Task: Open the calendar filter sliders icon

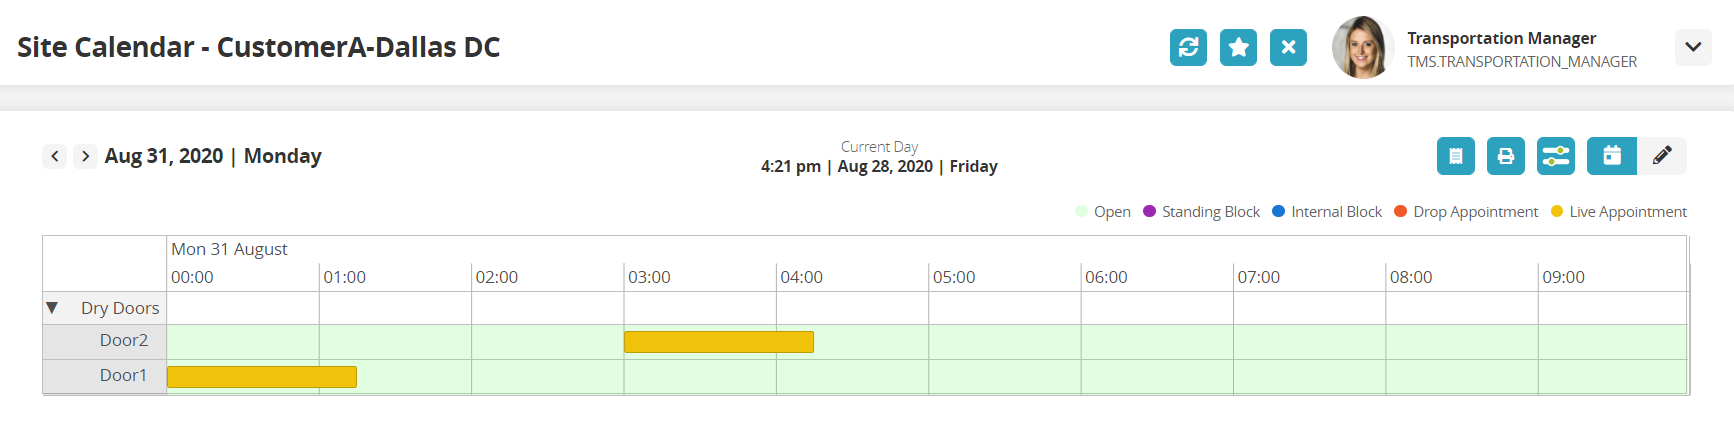Action: (x=1555, y=156)
